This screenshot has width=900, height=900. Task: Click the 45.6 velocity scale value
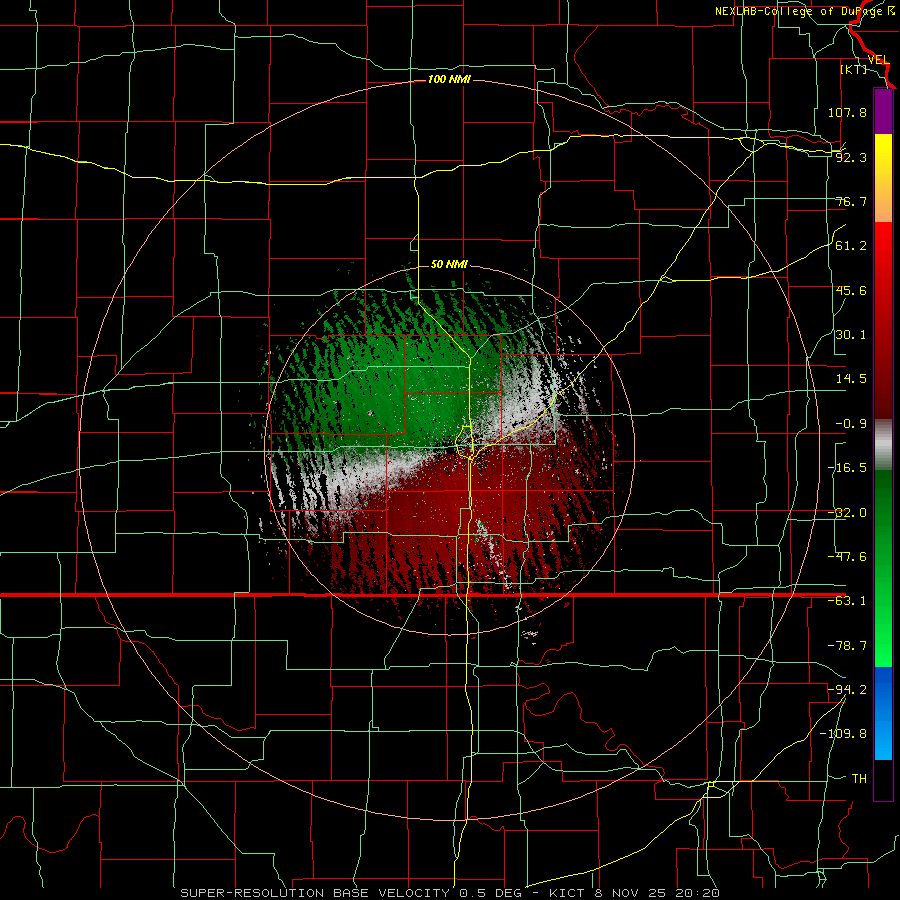[x=851, y=290]
